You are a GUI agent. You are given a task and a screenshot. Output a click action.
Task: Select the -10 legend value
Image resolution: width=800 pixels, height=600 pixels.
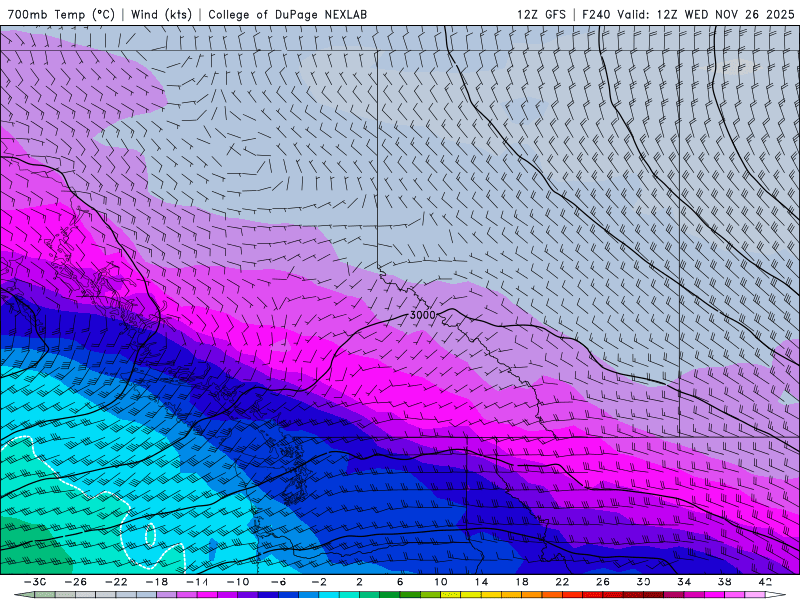click(238, 582)
